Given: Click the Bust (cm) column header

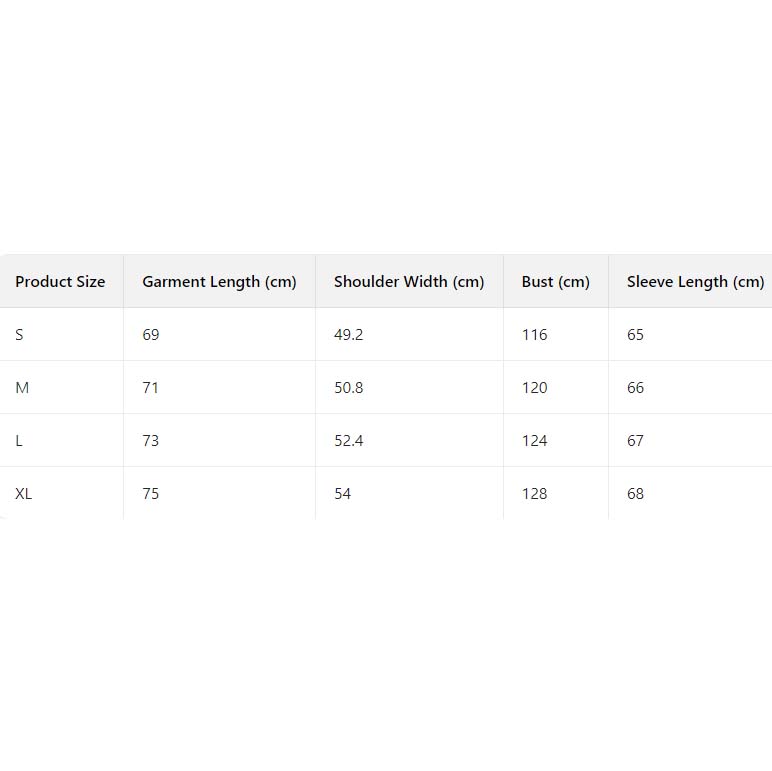Looking at the screenshot, I should click(x=555, y=282).
